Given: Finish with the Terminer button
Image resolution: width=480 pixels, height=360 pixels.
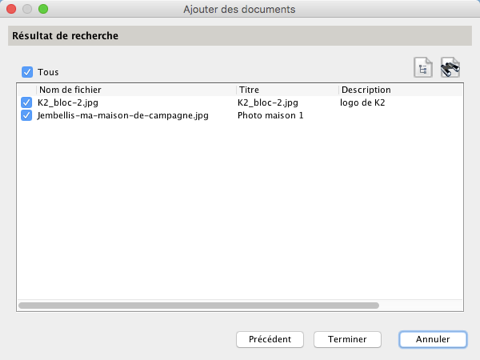Looking at the screenshot, I should tap(347, 339).
